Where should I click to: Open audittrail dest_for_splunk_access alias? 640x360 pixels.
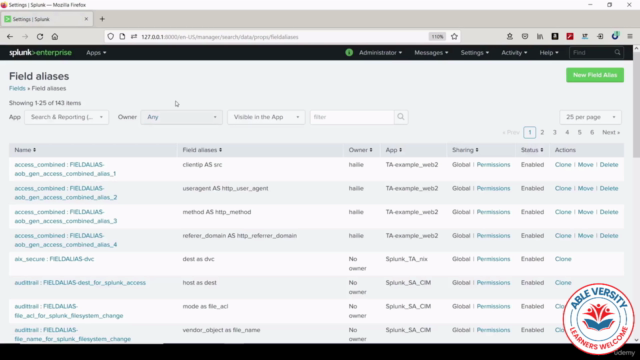pos(80,282)
